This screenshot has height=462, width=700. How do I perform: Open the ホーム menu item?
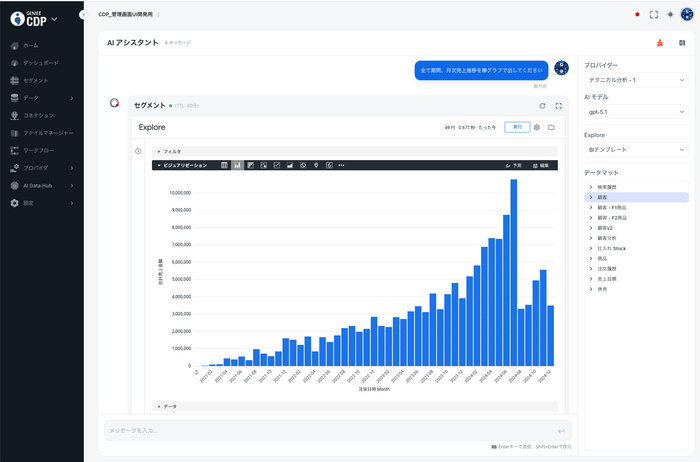coord(31,46)
